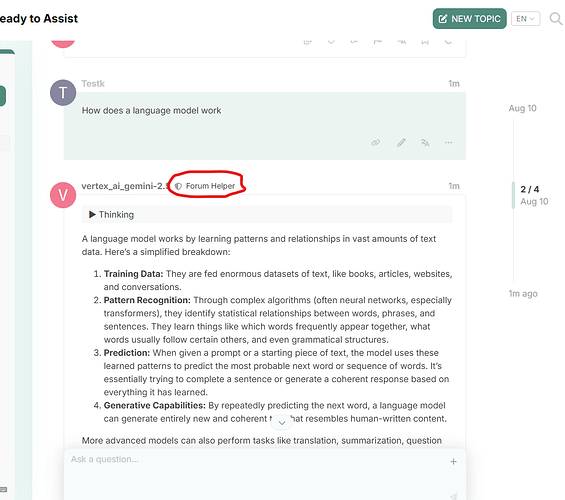The height and width of the screenshot is (500, 565).
Task: Open the Testk username link
Action: (x=93, y=84)
